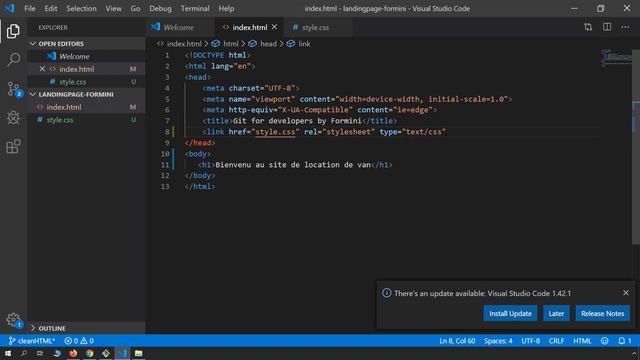Click the VS Code logo in title bar
640x360 pixels.
(10, 8)
